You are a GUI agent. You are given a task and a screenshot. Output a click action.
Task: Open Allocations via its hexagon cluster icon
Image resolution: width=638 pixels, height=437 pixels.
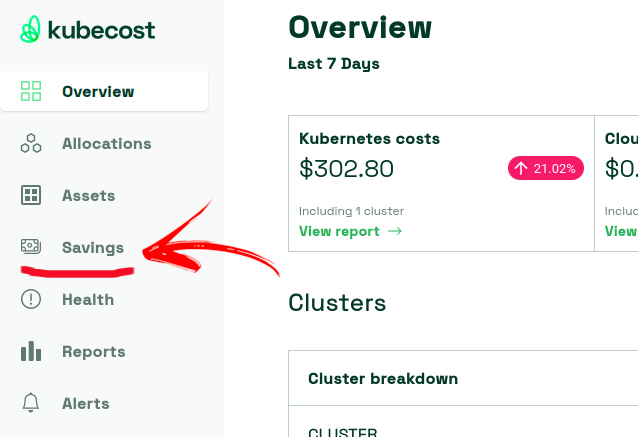(x=31, y=143)
